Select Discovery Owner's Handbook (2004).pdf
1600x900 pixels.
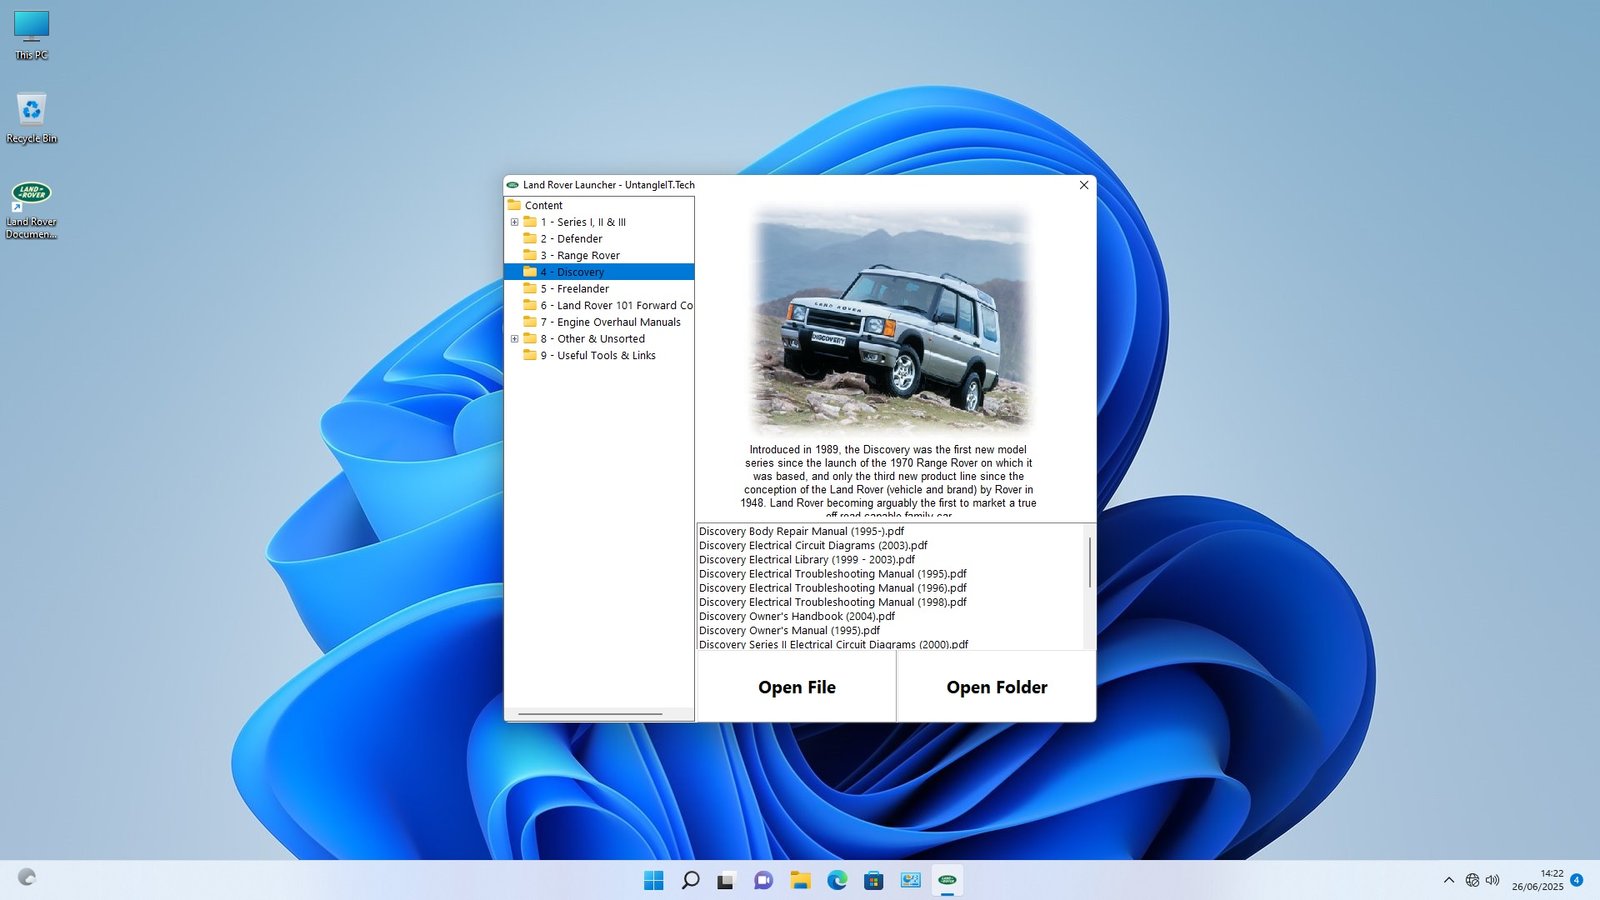(797, 616)
